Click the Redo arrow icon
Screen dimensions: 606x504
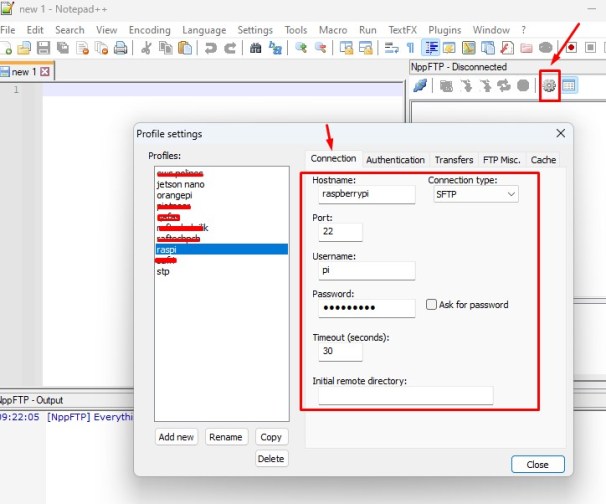click(x=230, y=48)
